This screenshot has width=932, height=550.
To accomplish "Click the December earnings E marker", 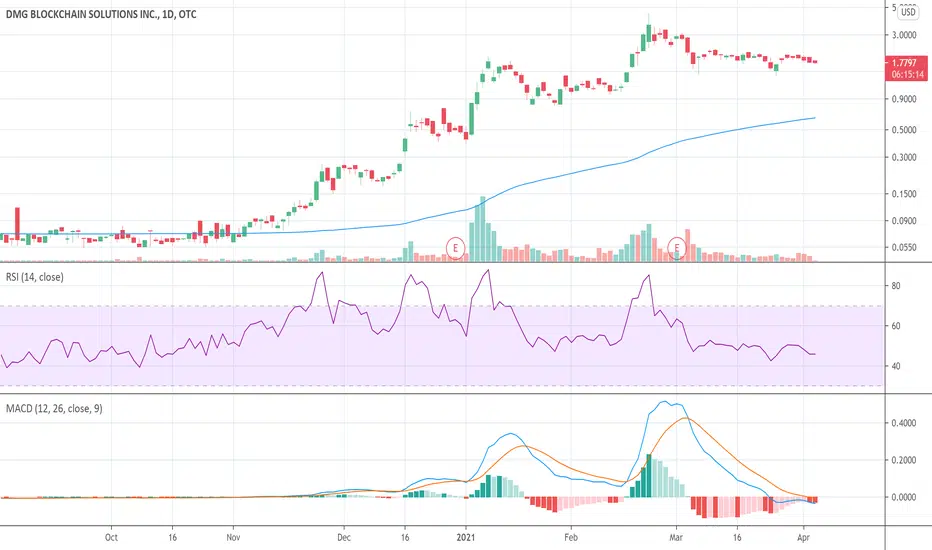I will tap(455, 247).
